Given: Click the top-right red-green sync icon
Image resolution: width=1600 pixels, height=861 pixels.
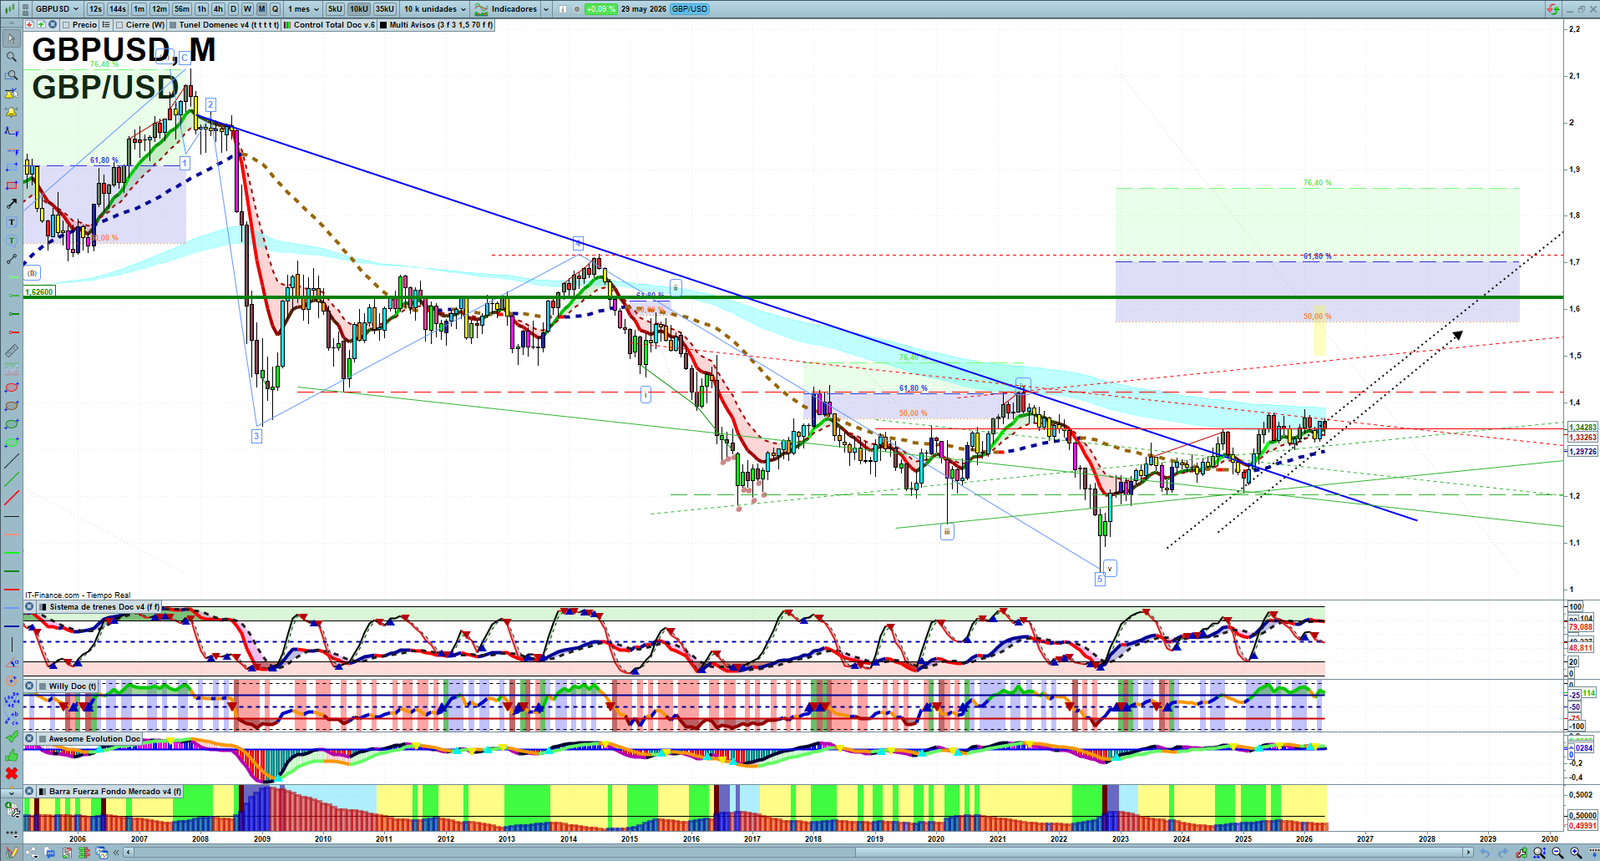Looking at the screenshot, I should click(1553, 9).
